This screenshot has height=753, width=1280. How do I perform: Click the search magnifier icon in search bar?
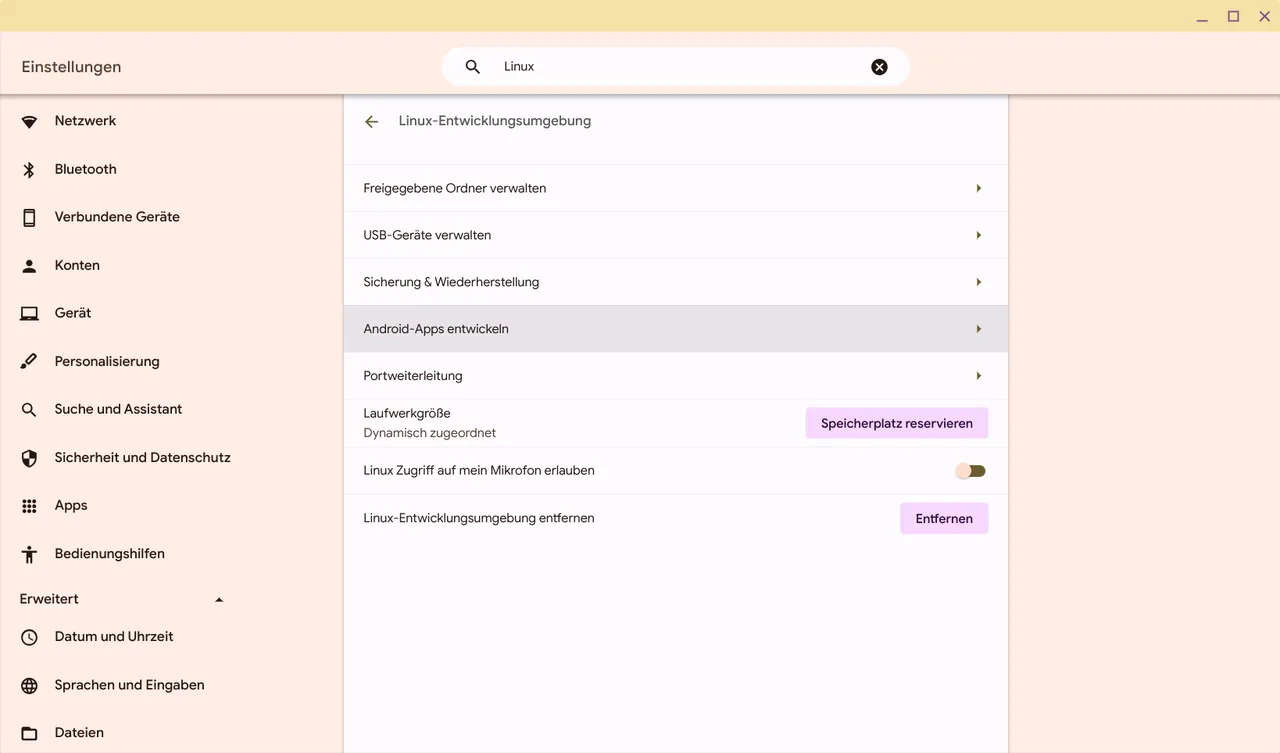pos(473,67)
